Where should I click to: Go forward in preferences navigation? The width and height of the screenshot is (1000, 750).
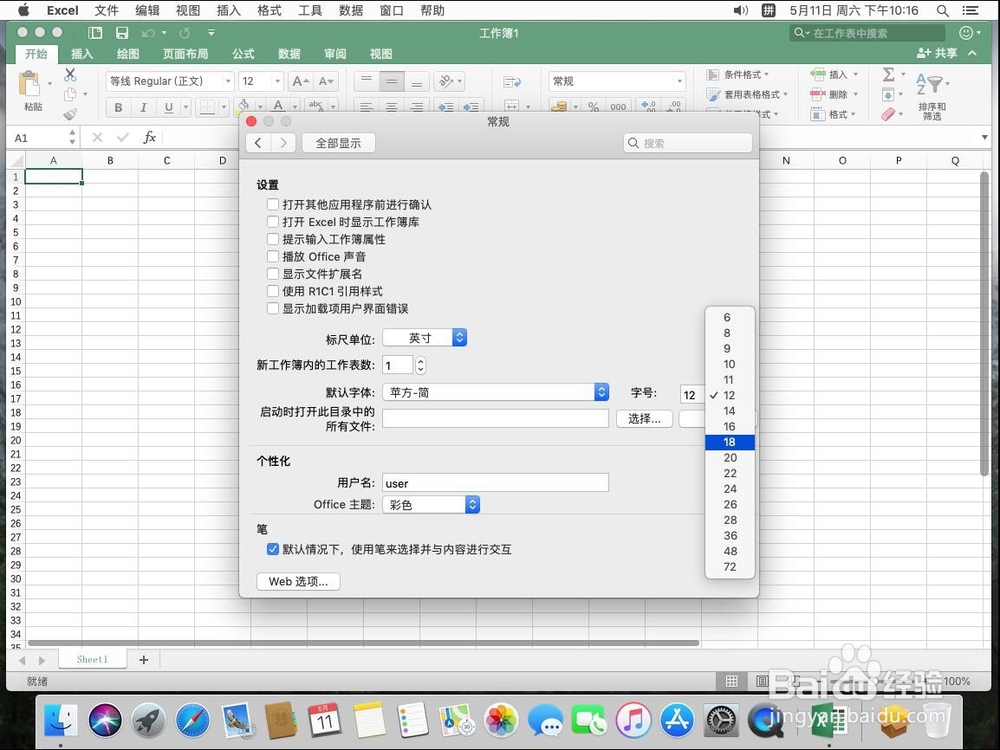pos(283,143)
